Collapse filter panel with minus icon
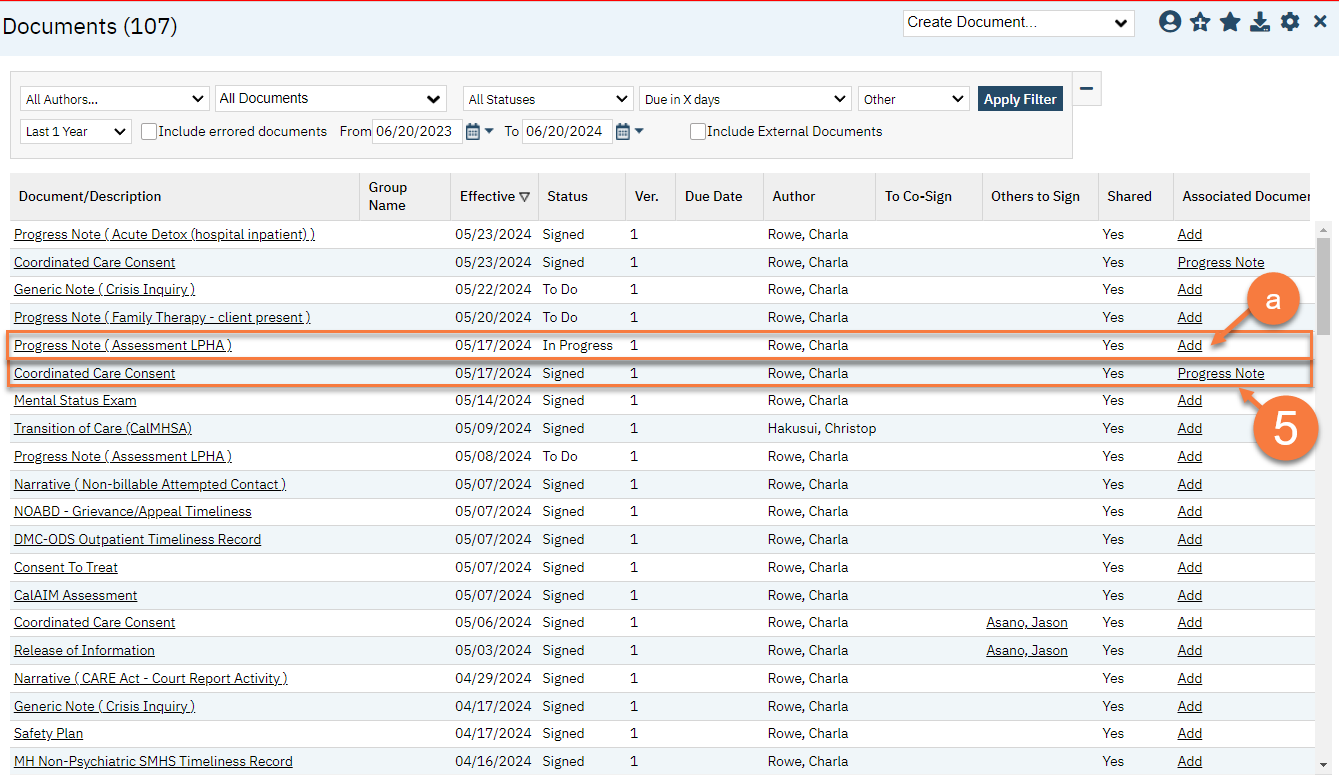 pos(1086,89)
